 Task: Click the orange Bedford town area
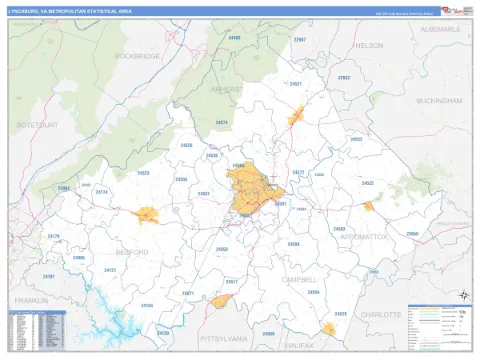(x=146, y=215)
